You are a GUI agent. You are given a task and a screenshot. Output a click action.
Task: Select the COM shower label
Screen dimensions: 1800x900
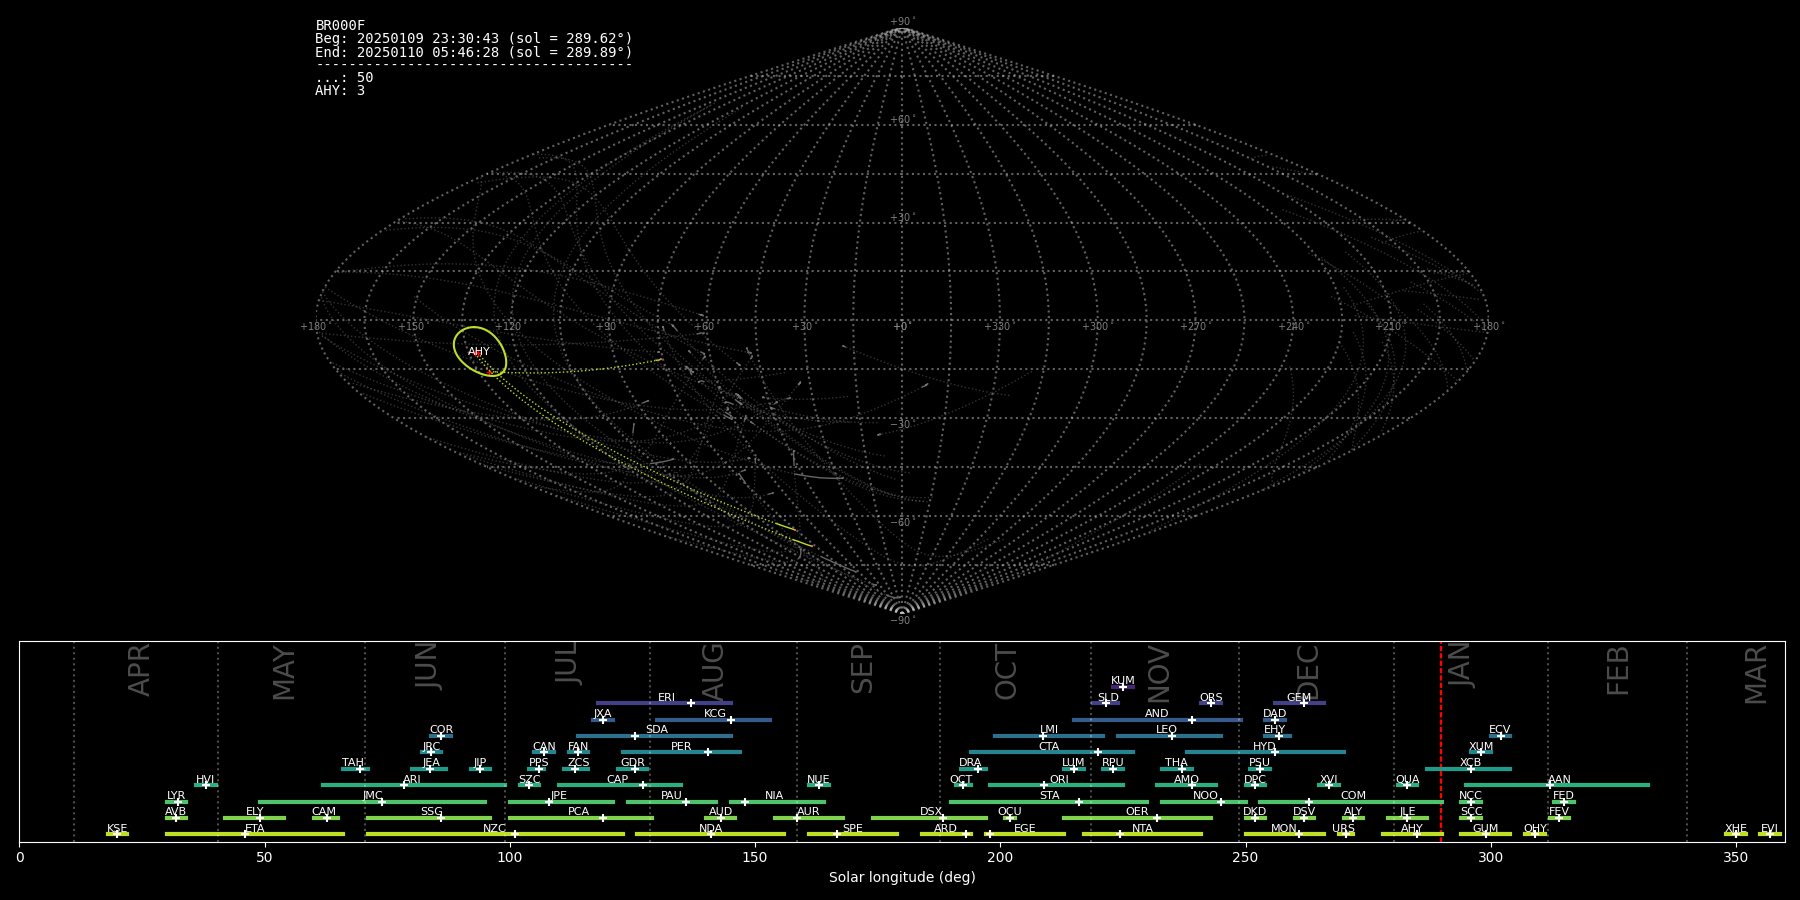(1353, 796)
